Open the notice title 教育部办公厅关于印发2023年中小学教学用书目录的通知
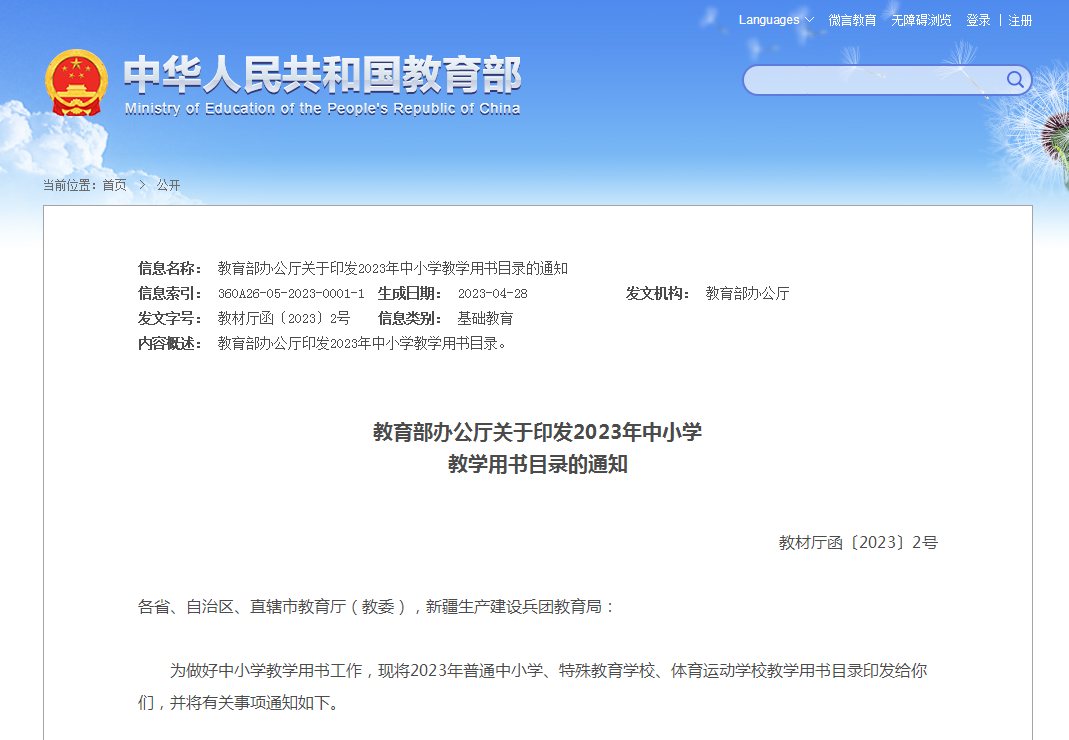The width and height of the screenshot is (1069, 740). [392, 268]
